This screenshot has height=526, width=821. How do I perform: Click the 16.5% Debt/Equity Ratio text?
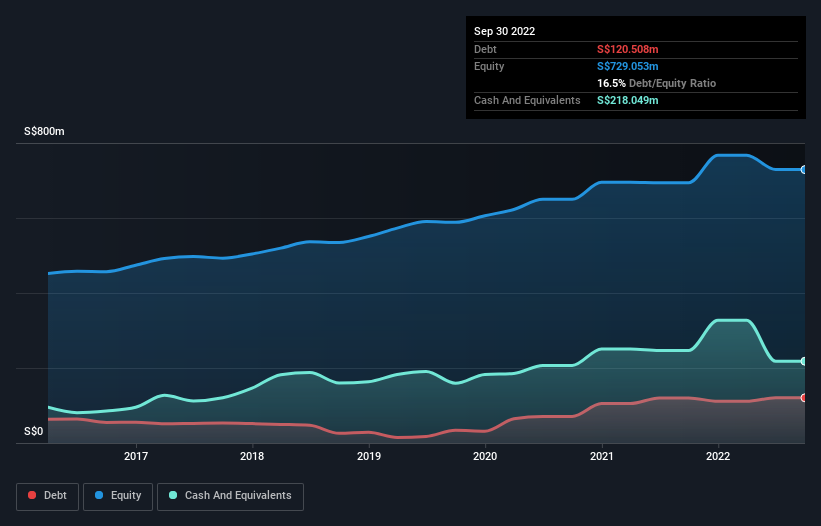tap(656, 83)
